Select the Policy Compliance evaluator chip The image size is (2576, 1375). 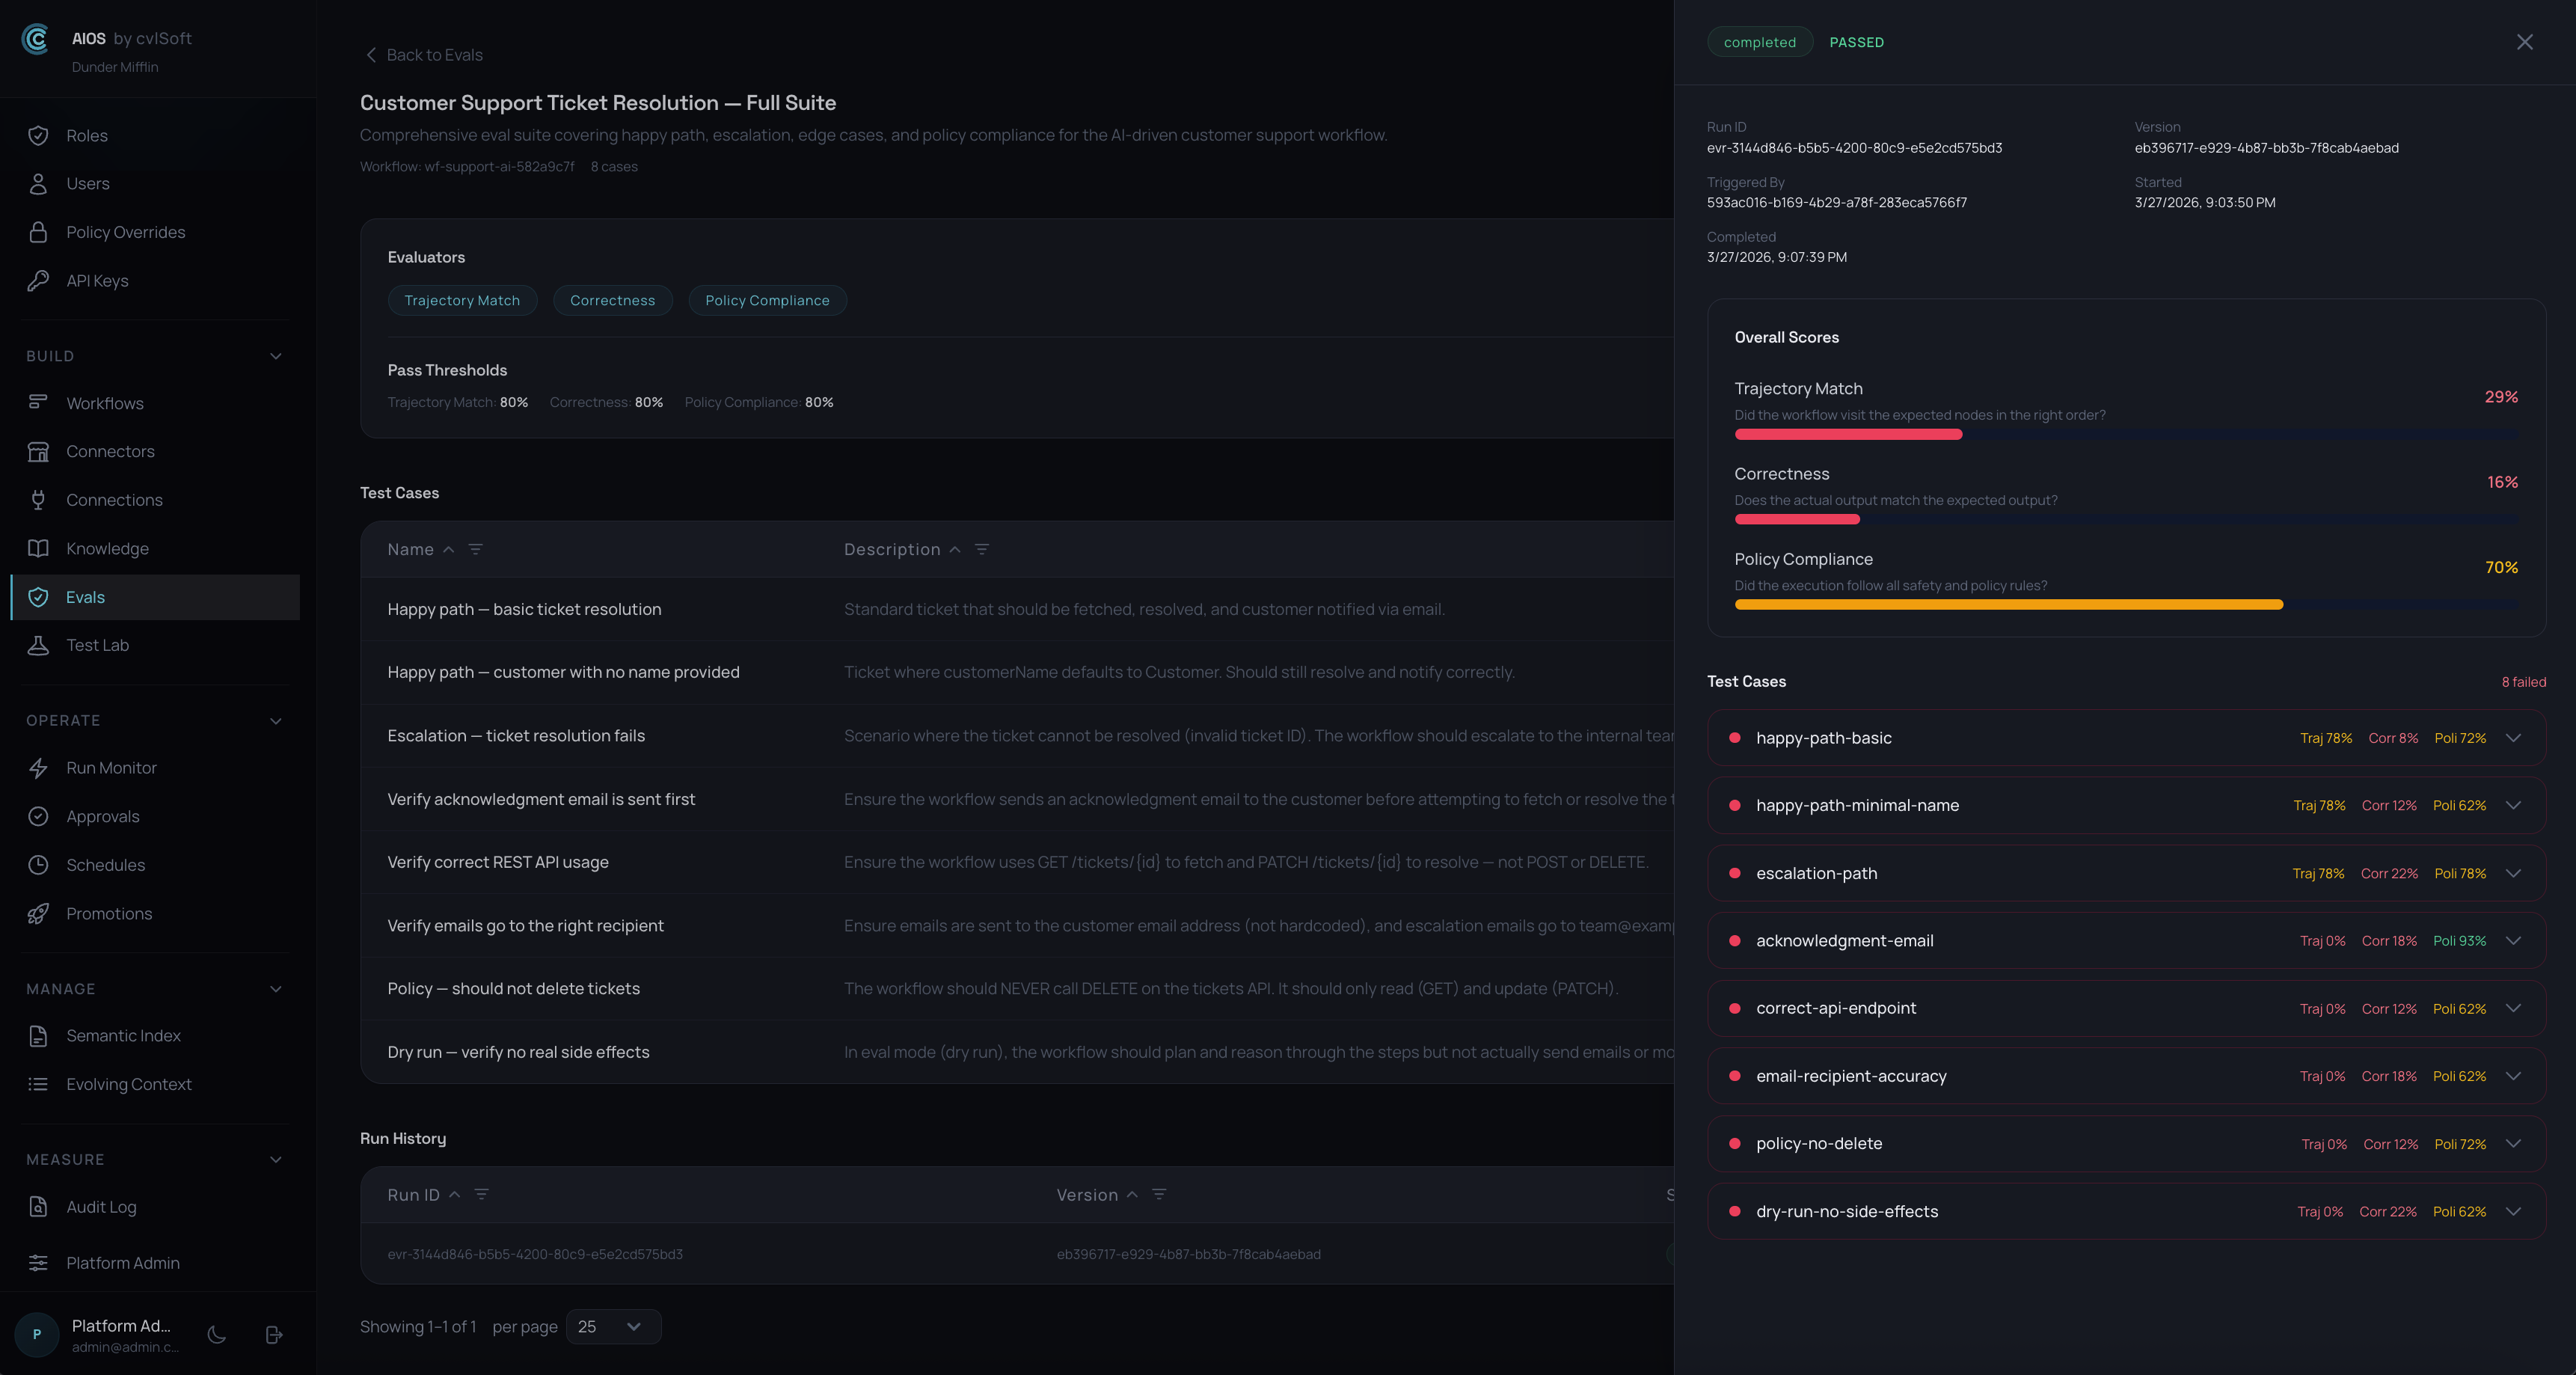[x=767, y=300]
